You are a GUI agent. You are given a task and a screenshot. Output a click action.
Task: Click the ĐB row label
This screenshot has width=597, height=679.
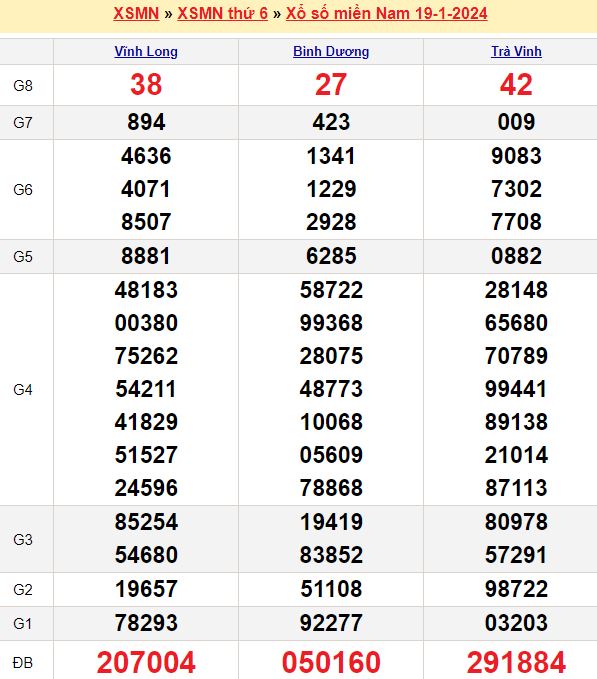click(23, 663)
